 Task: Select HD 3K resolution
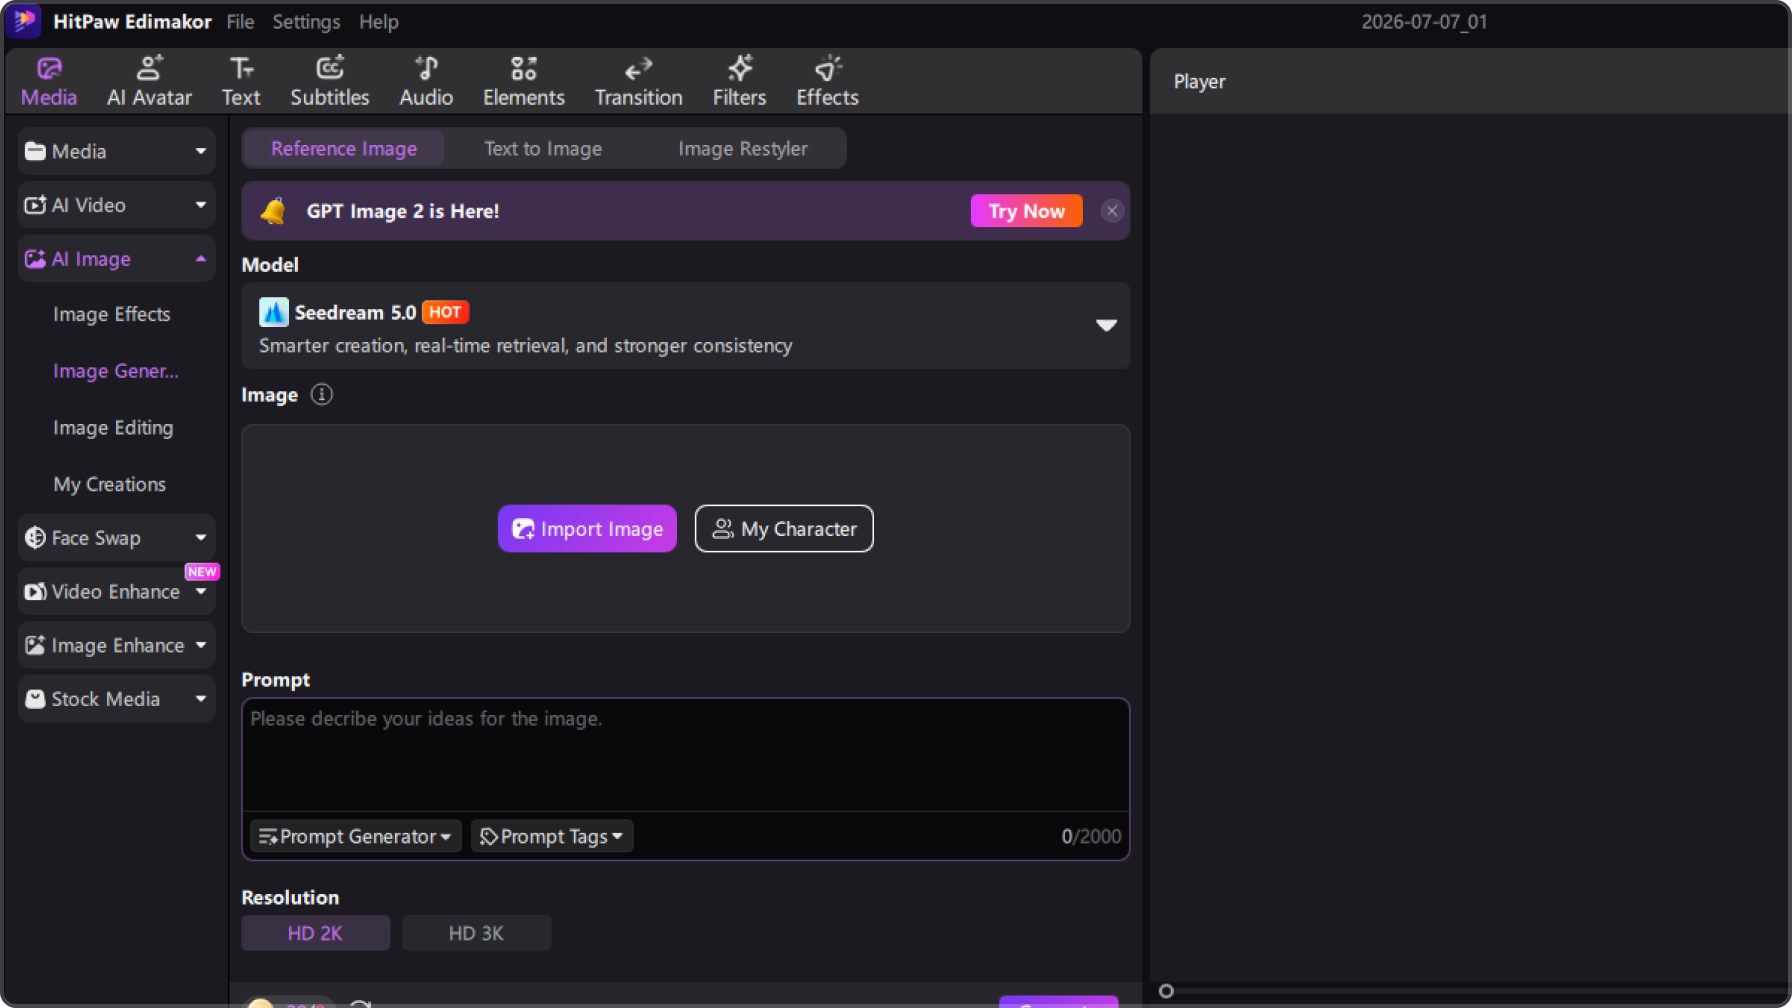tap(476, 933)
